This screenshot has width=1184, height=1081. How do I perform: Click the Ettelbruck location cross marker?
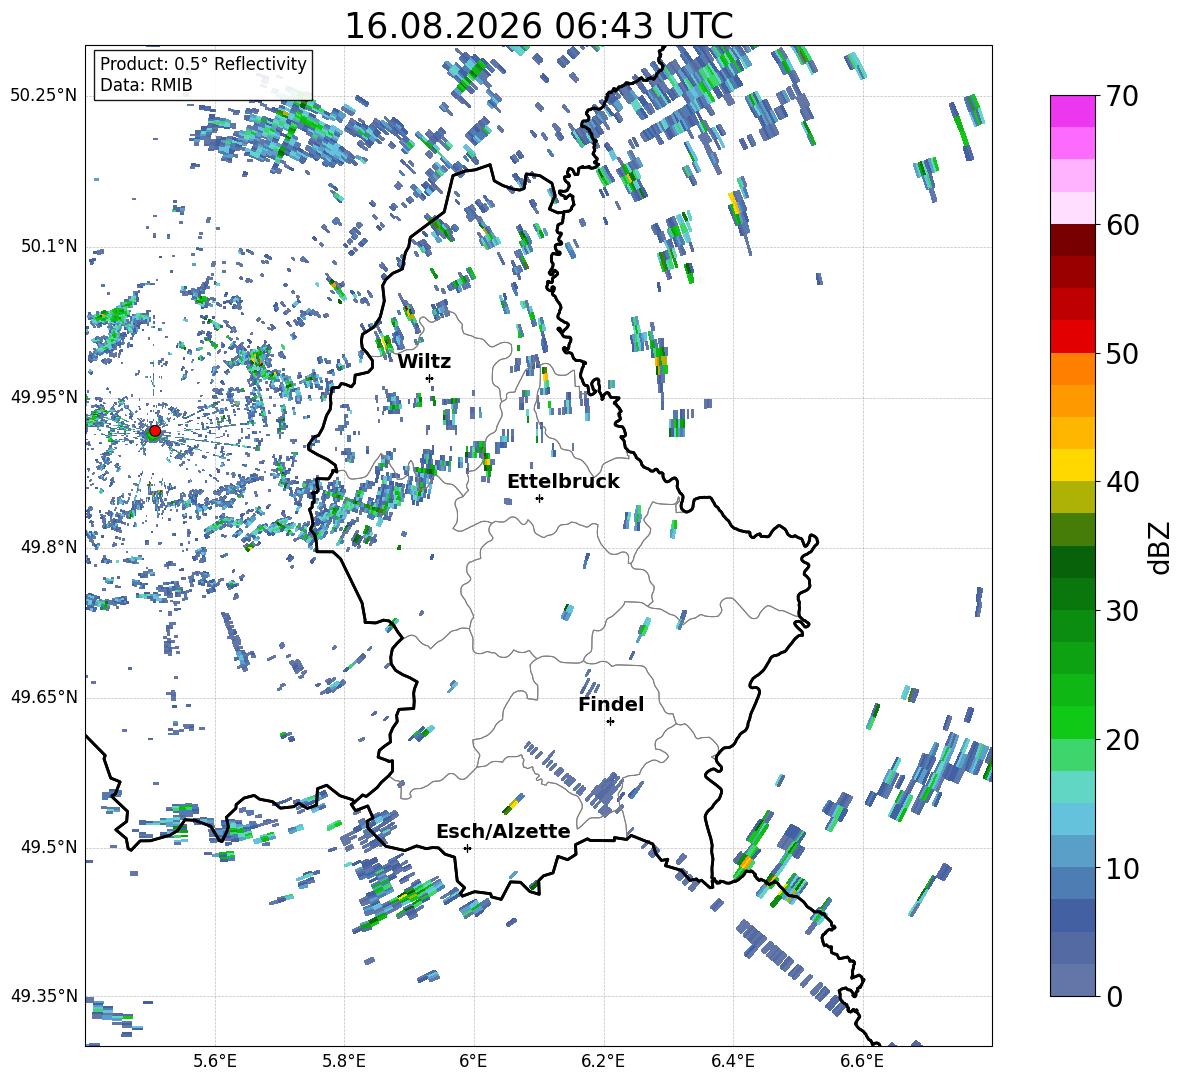539,498
